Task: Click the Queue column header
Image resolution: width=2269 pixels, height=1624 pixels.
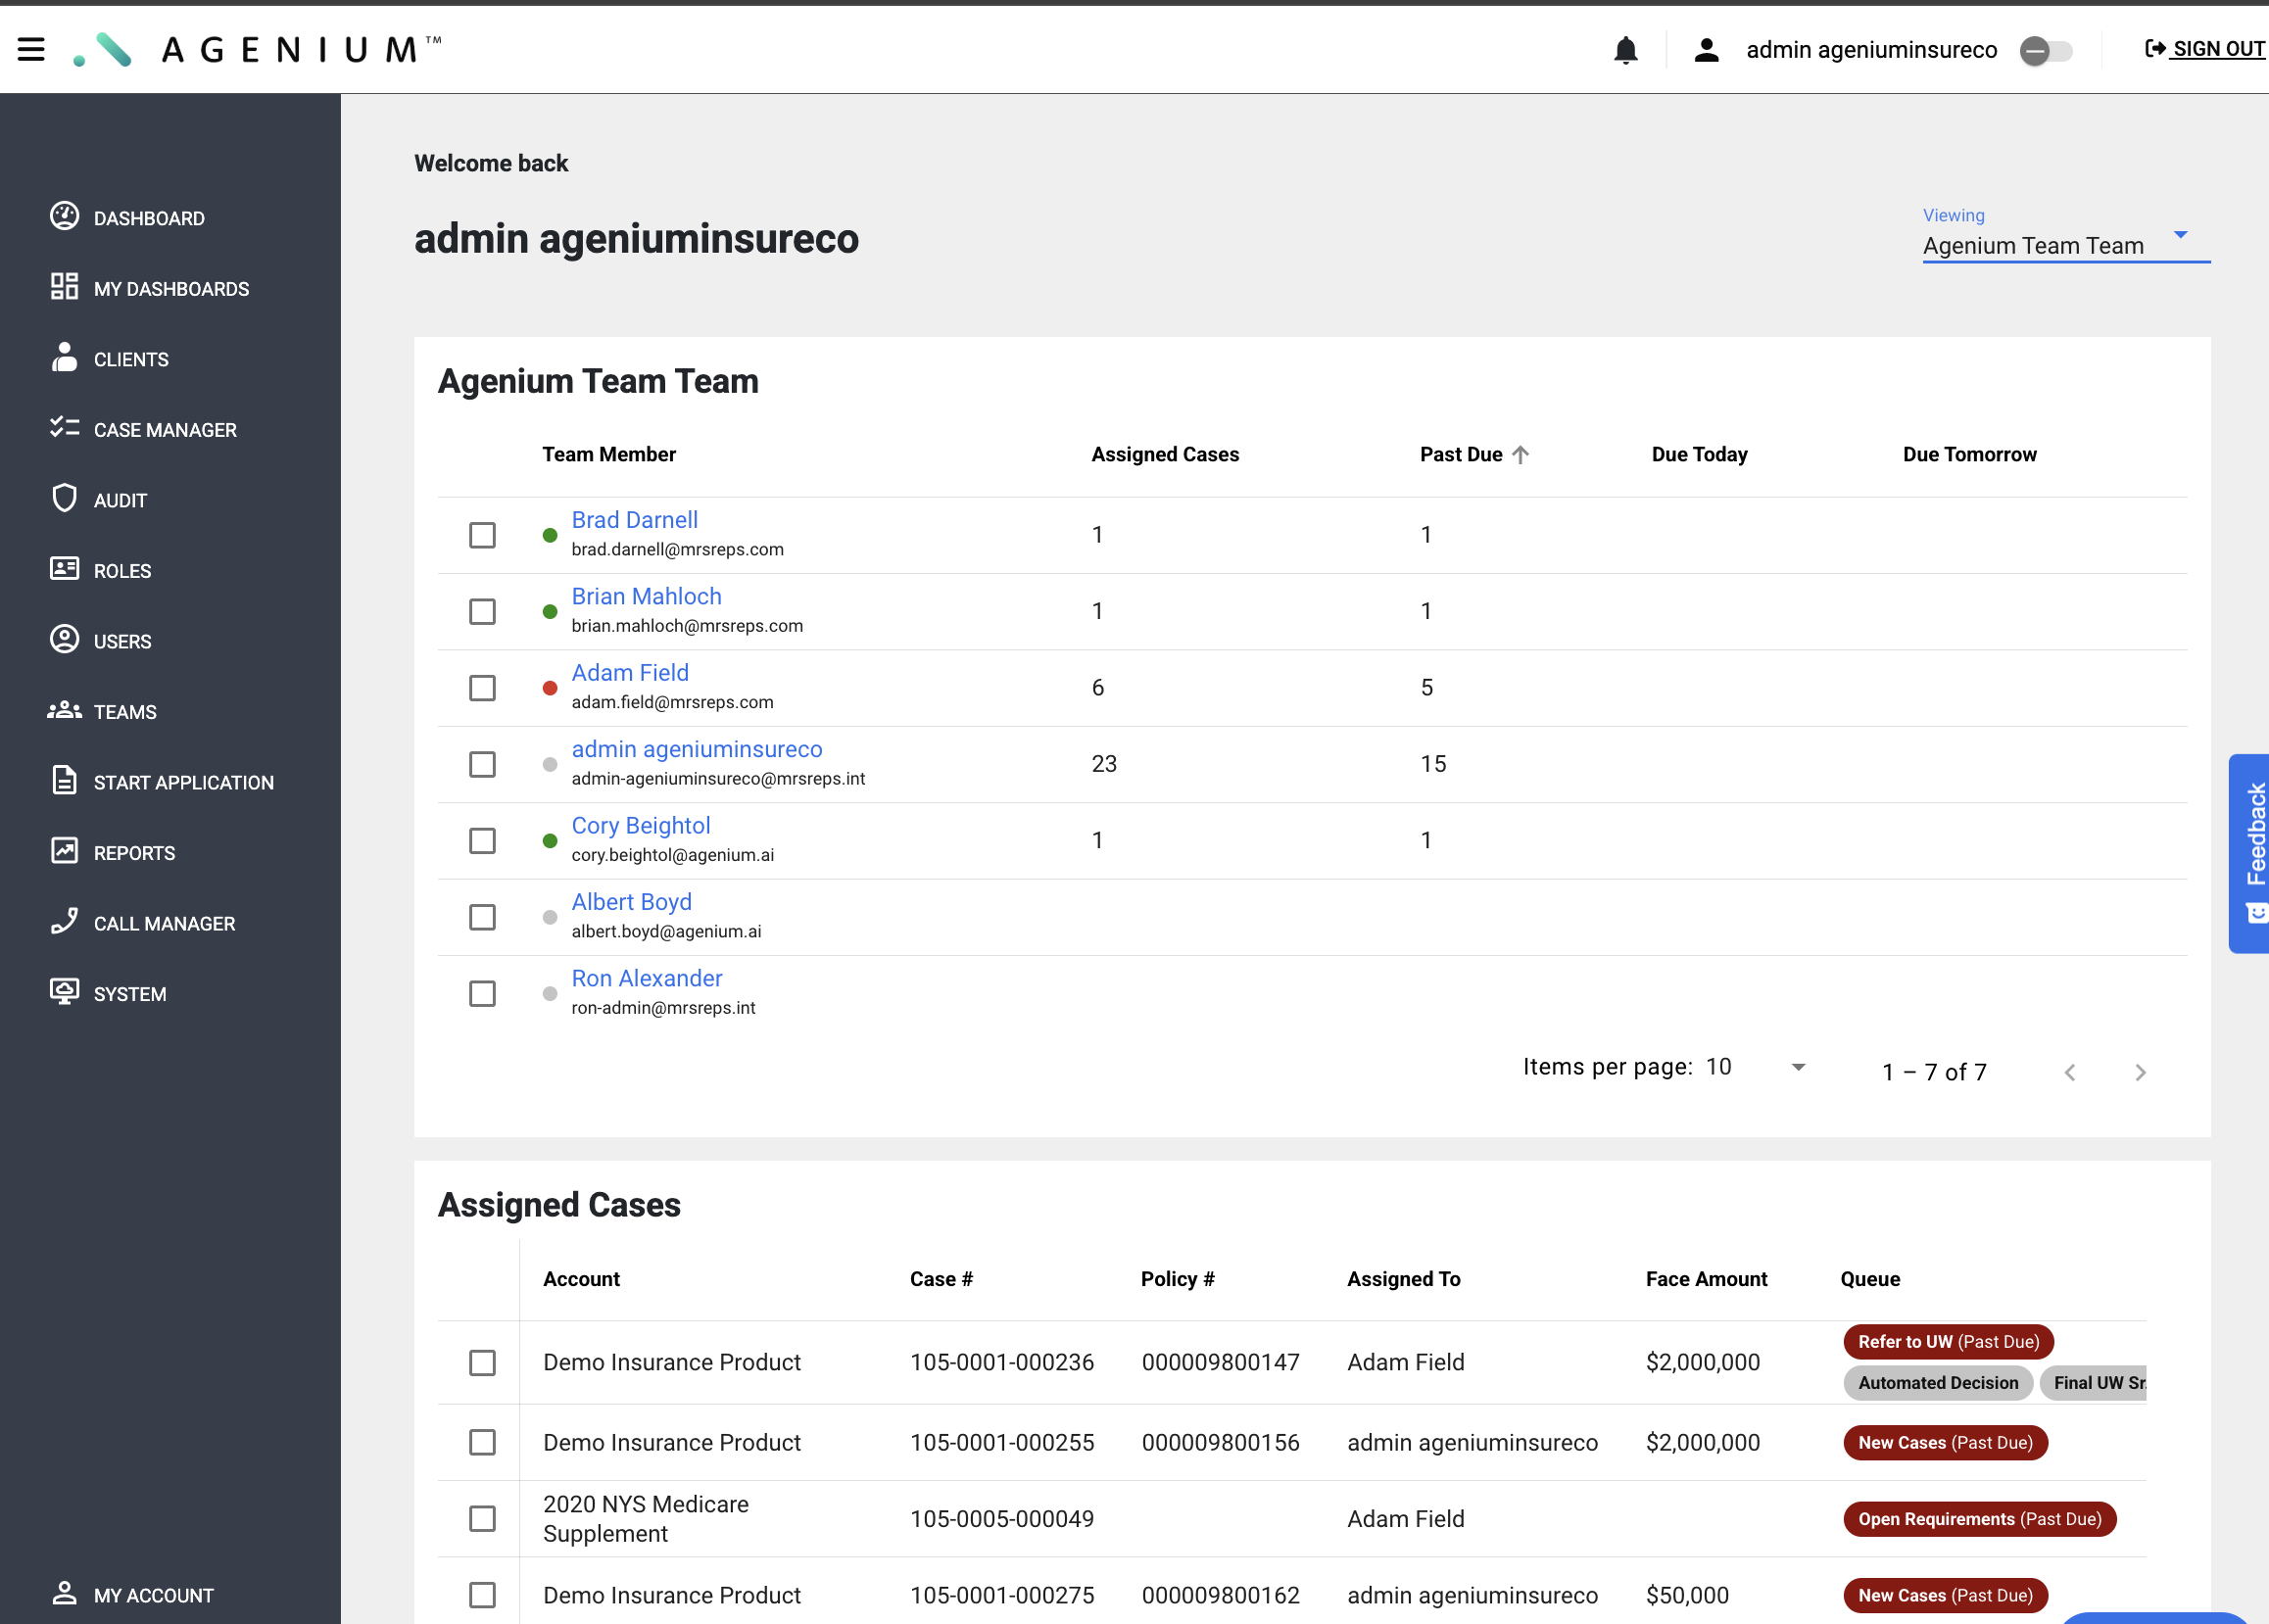Action: tap(1870, 1280)
